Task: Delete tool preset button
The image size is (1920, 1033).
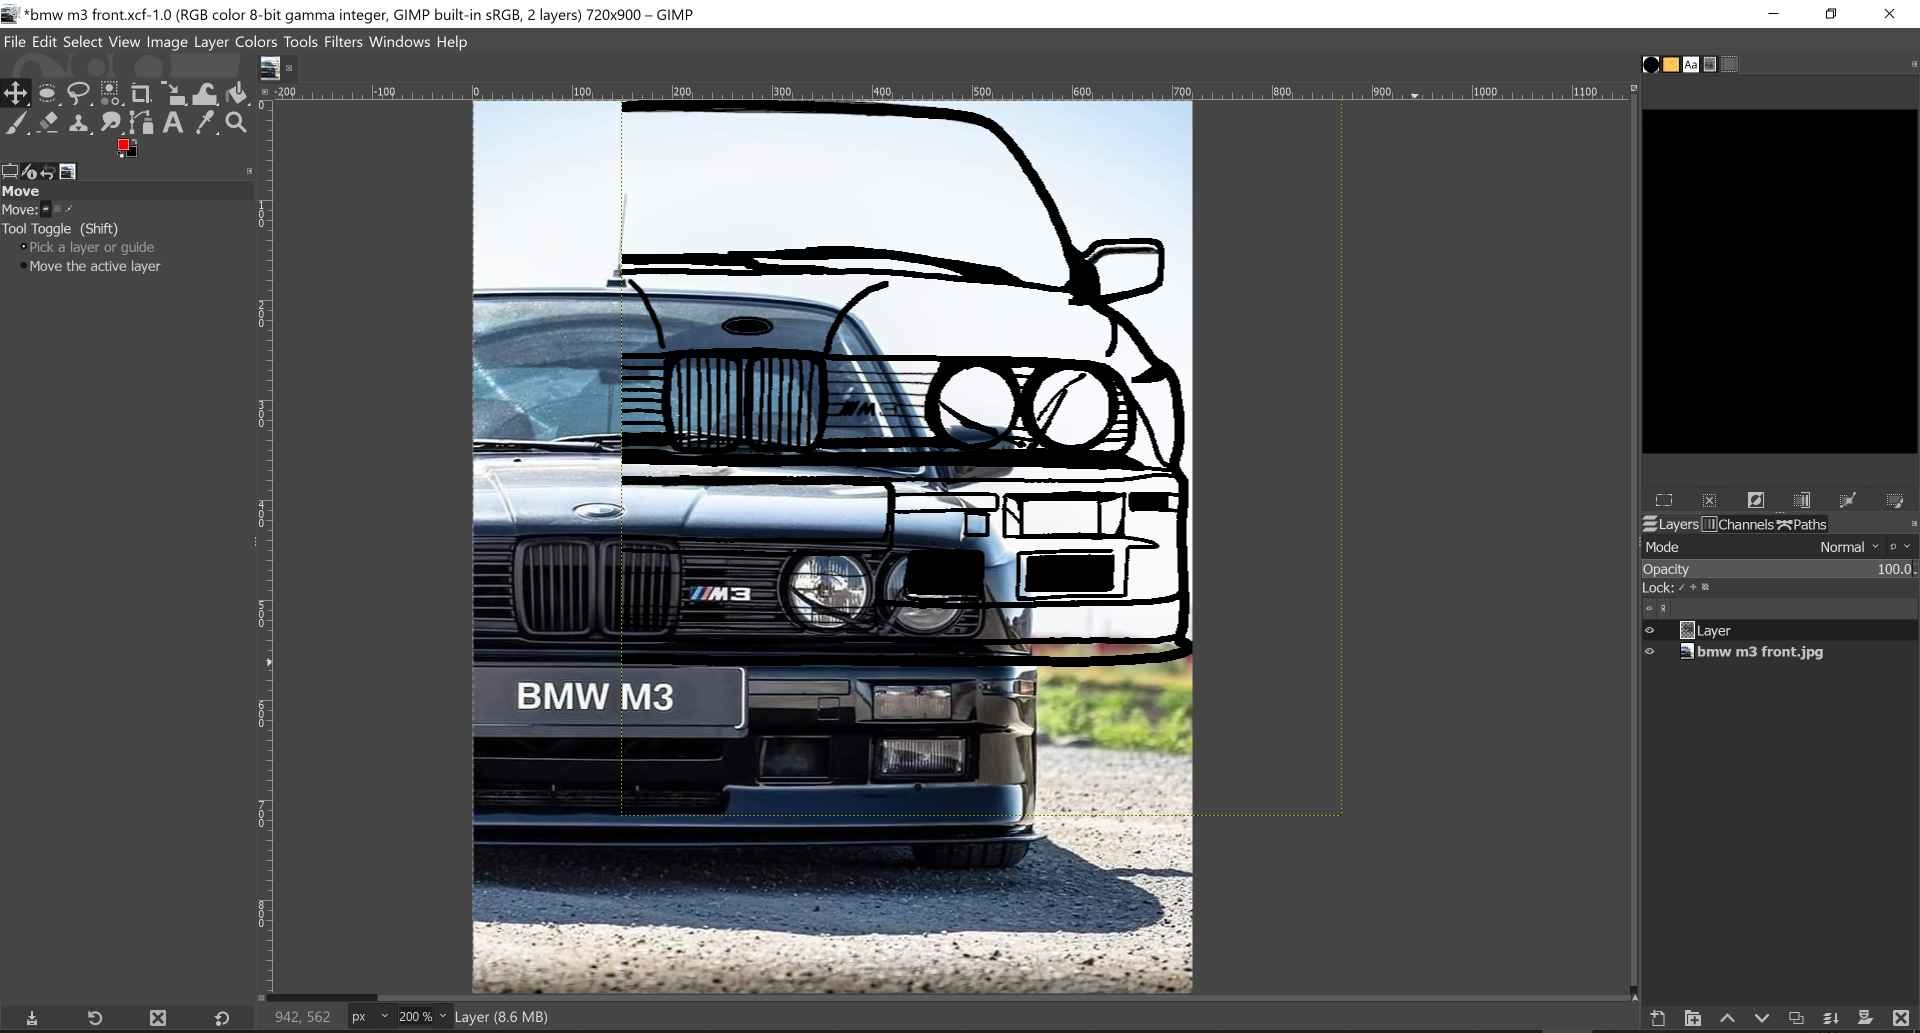Action: 158,1018
